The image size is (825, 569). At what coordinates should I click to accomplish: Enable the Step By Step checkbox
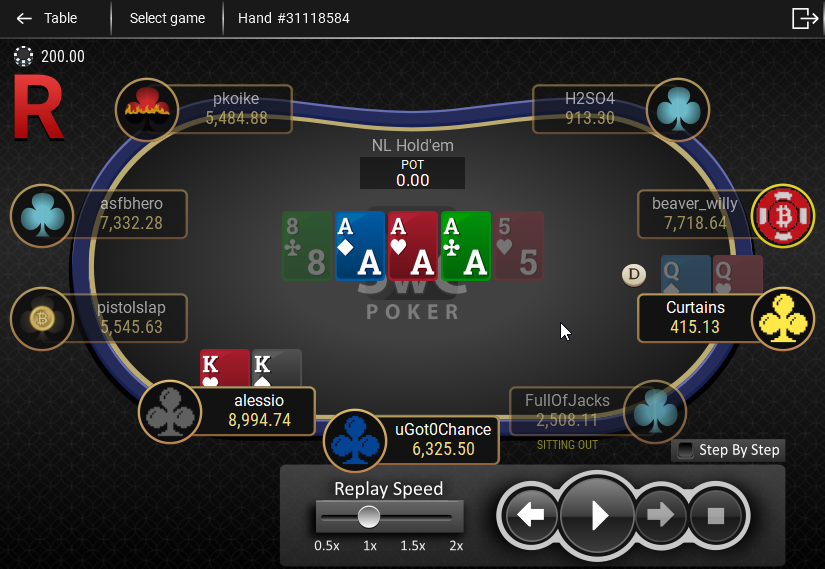point(685,450)
